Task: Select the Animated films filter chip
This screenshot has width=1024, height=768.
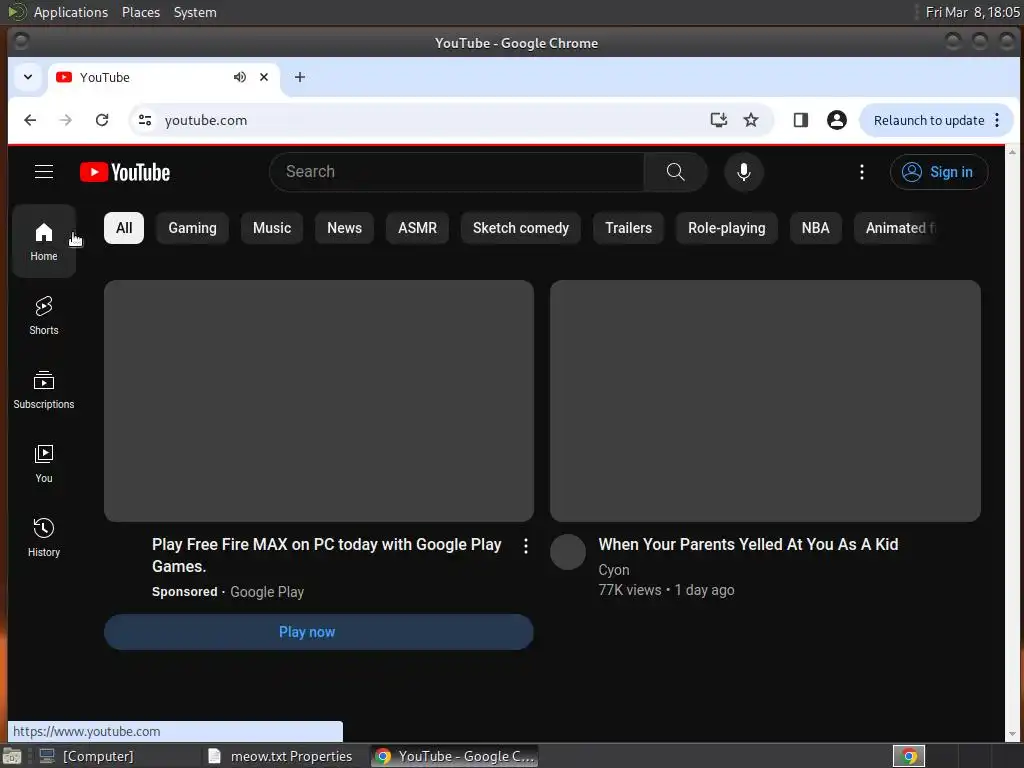Action: point(897,228)
